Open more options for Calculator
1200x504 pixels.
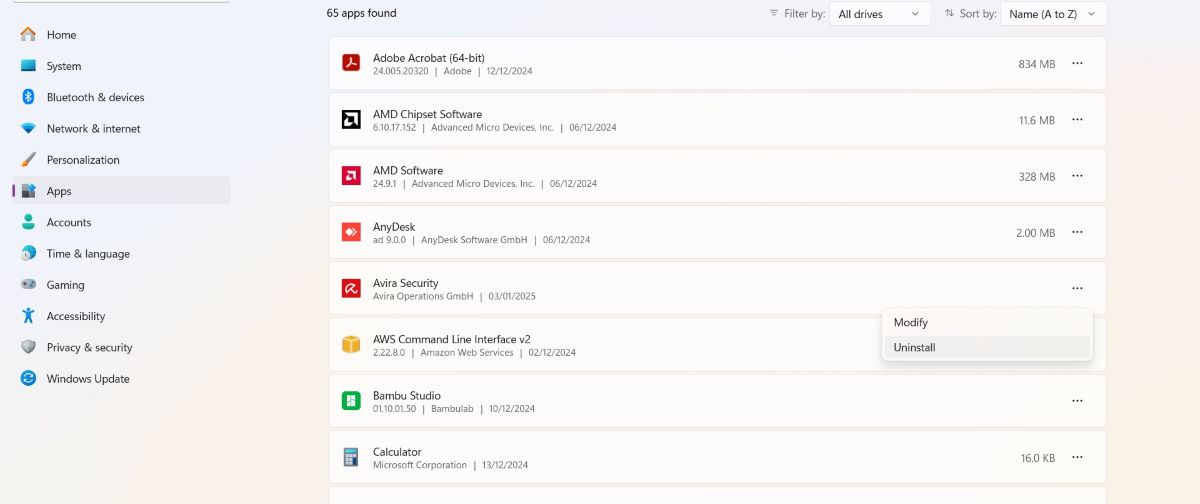coord(1077,457)
